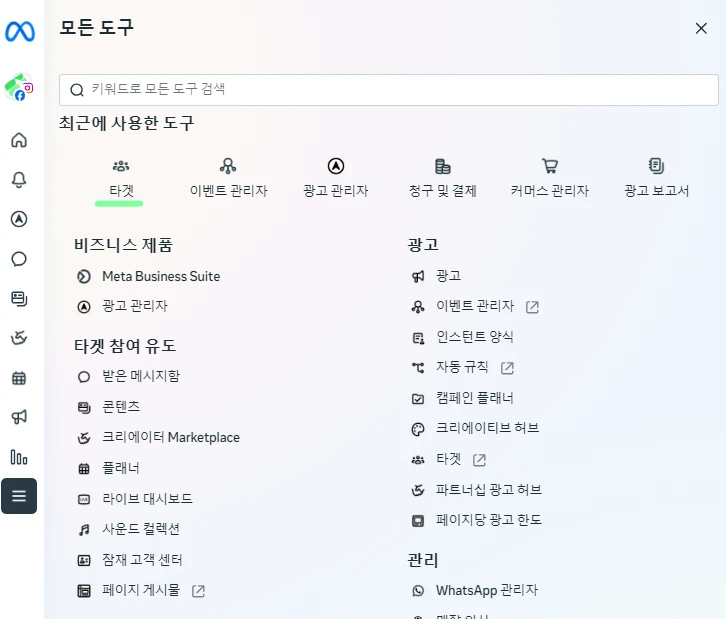Click the Meta logo icon
The height and width of the screenshot is (619, 726).
pos(19,31)
